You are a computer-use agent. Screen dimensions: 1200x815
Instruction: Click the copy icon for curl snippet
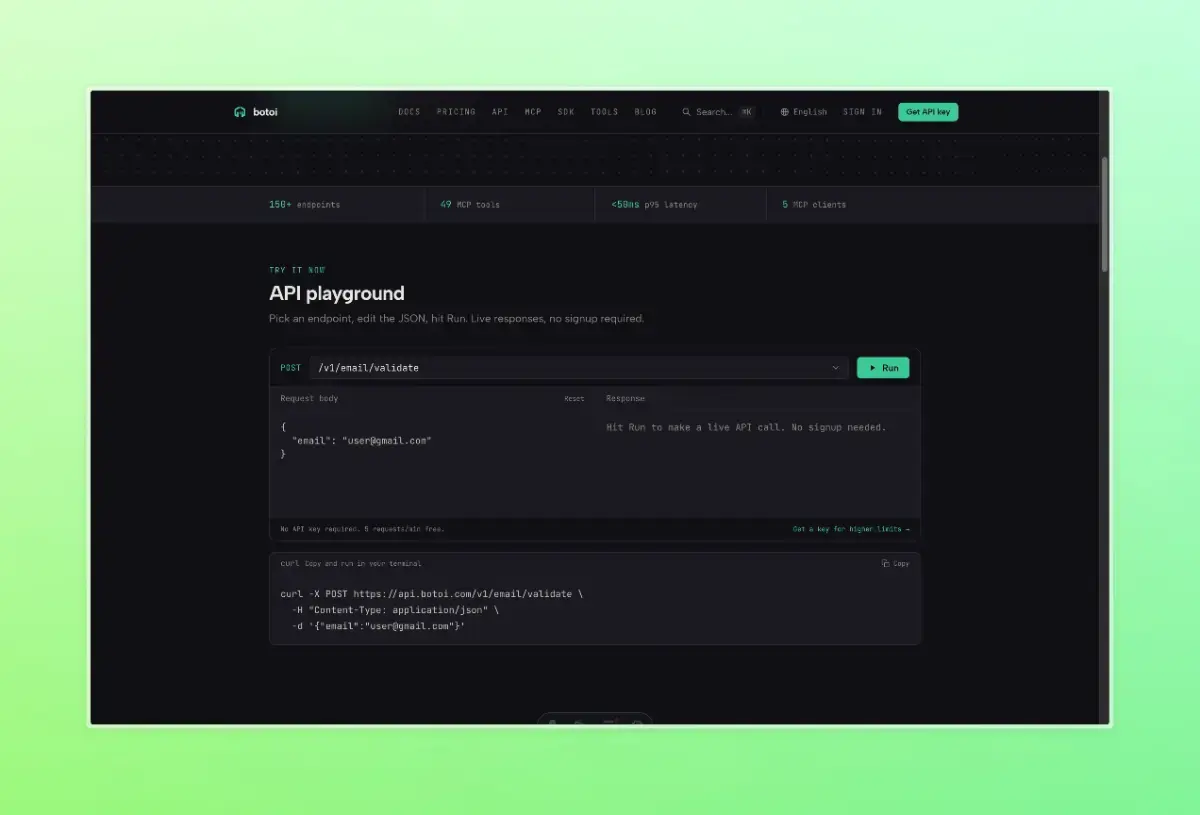[885, 563]
